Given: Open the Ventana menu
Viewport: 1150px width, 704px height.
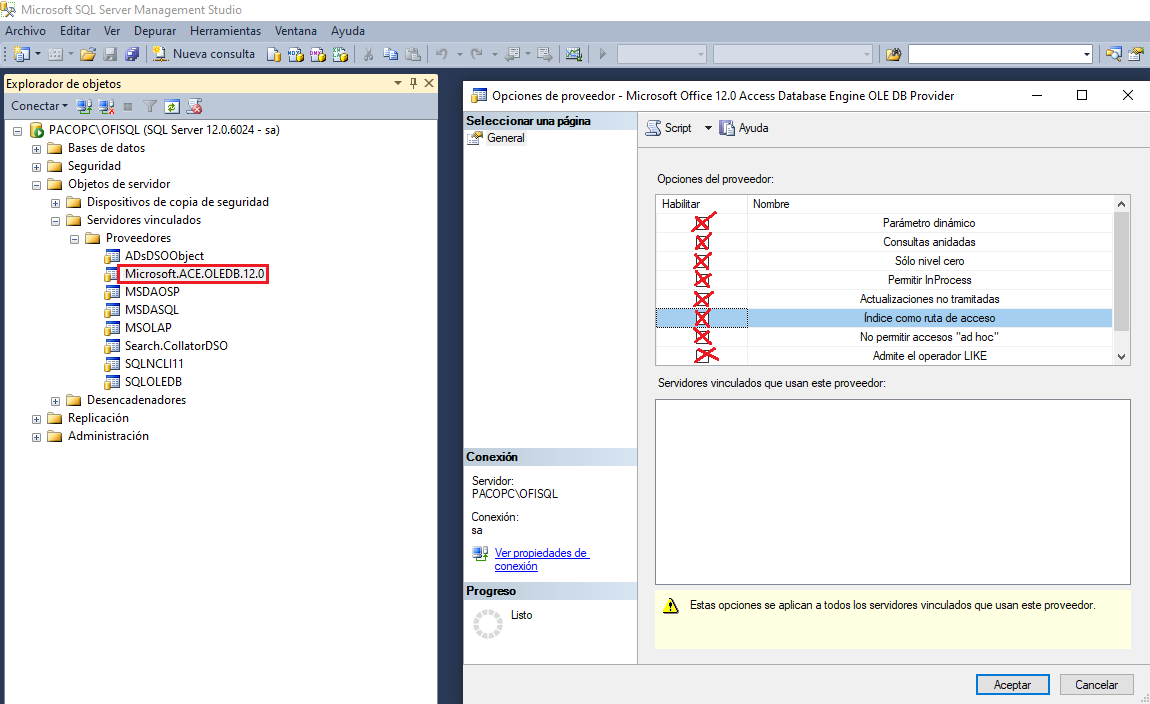Looking at the screenshot, I should 296,31.
